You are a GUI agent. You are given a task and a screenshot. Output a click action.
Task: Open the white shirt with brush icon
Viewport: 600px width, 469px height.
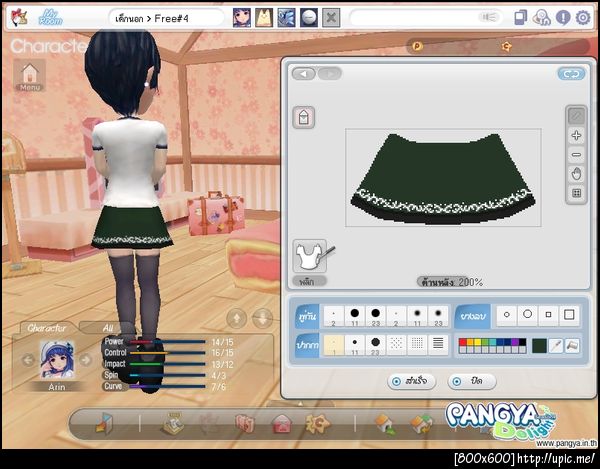[312, 256]
